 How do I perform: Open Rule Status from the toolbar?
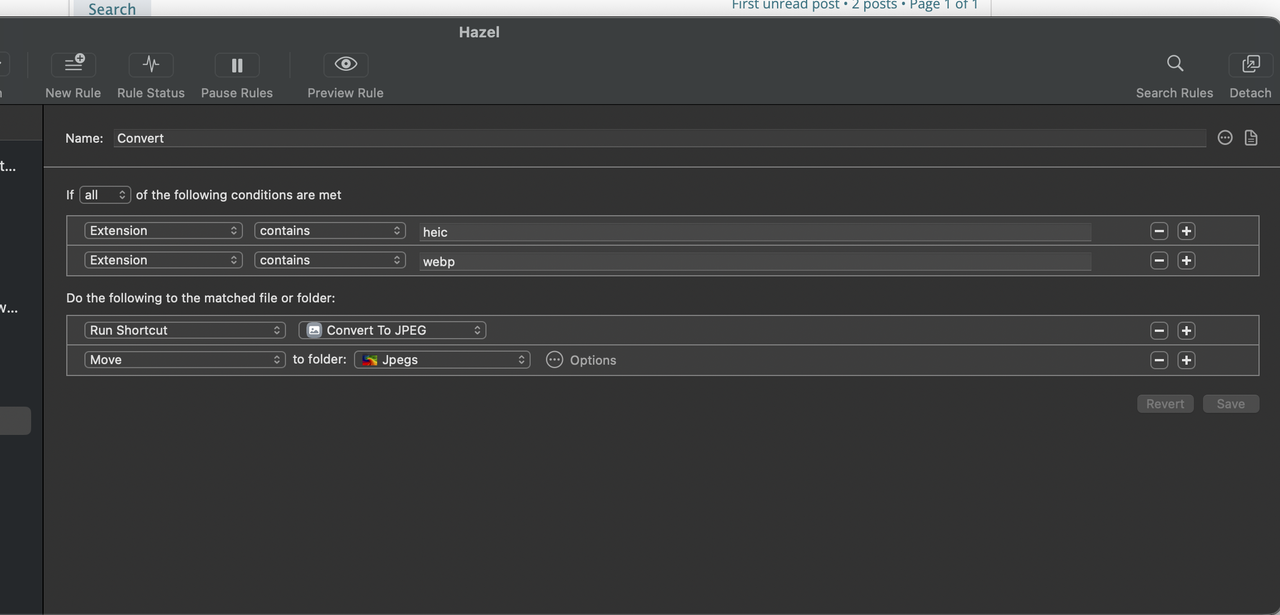coord(151,64)
